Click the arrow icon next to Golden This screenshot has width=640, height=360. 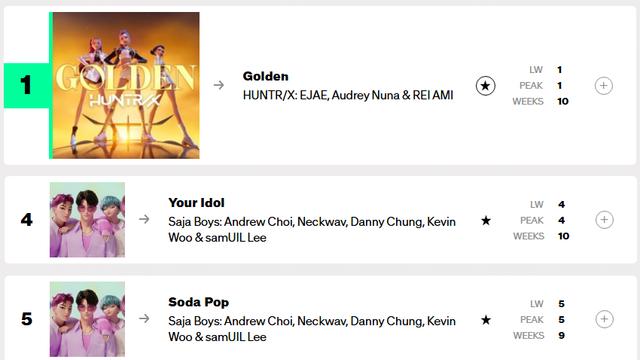click(x=219, y=85)
